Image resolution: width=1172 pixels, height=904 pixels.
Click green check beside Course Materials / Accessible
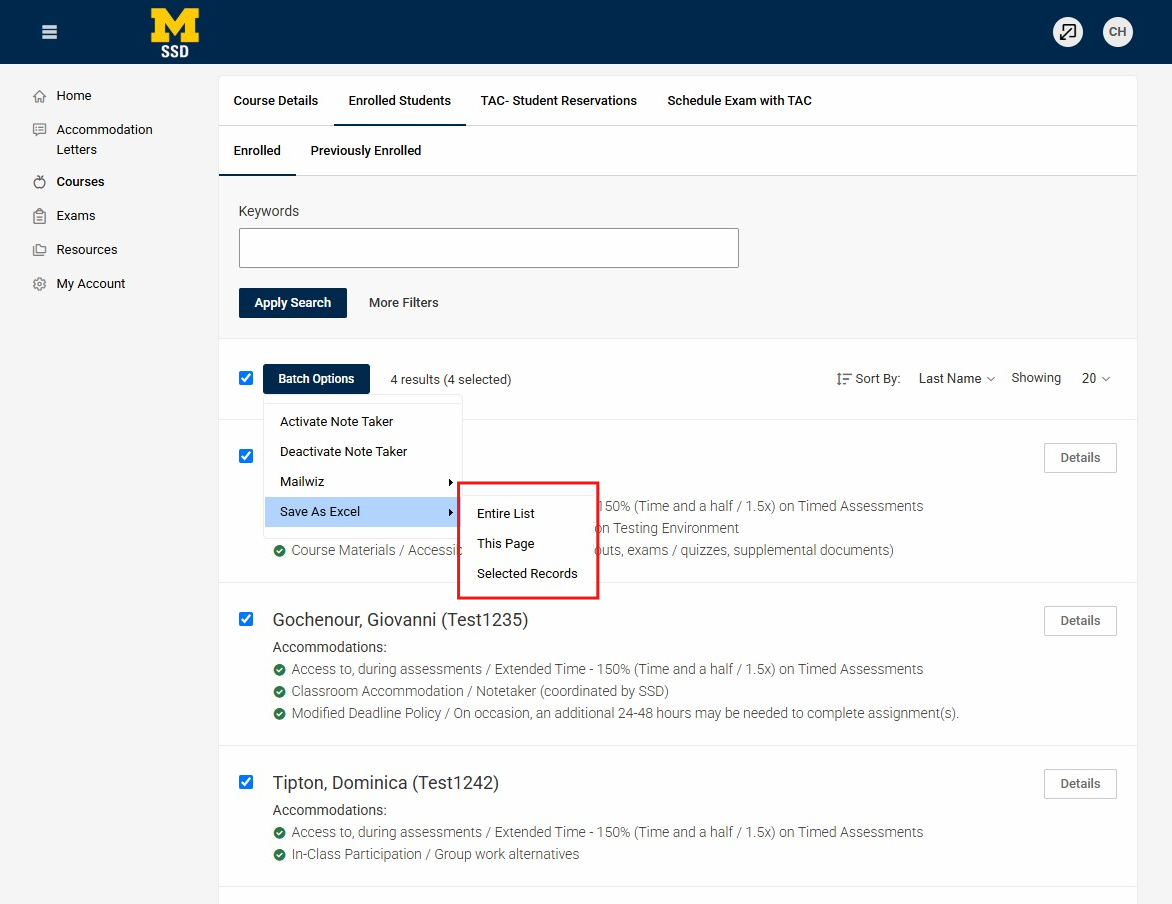click(280, 551)
